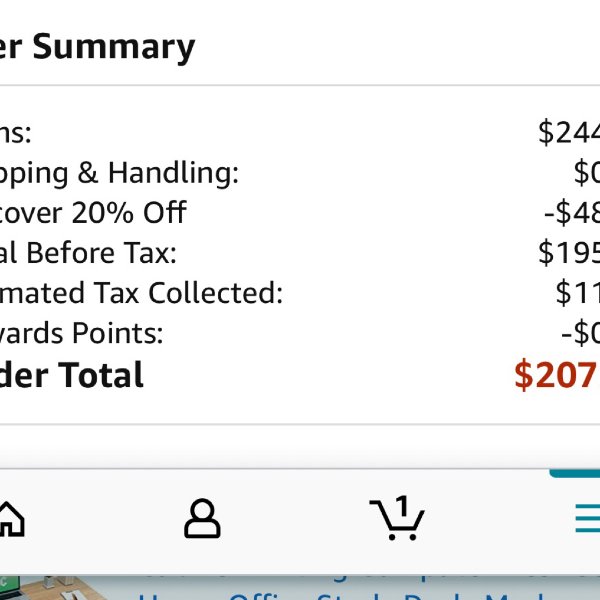The height and width of the screenshot is (600, 600).
Task: Tap the teal active tab indicator
Action: [574, 473]
